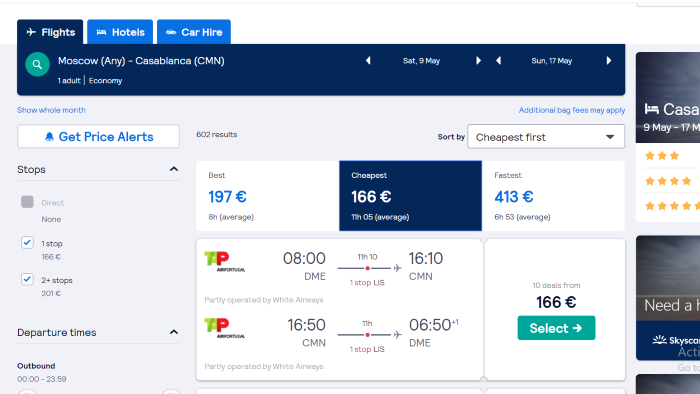Choose the Fastest 413 € sorting card

pyautogui.click(x=553, y=196)
